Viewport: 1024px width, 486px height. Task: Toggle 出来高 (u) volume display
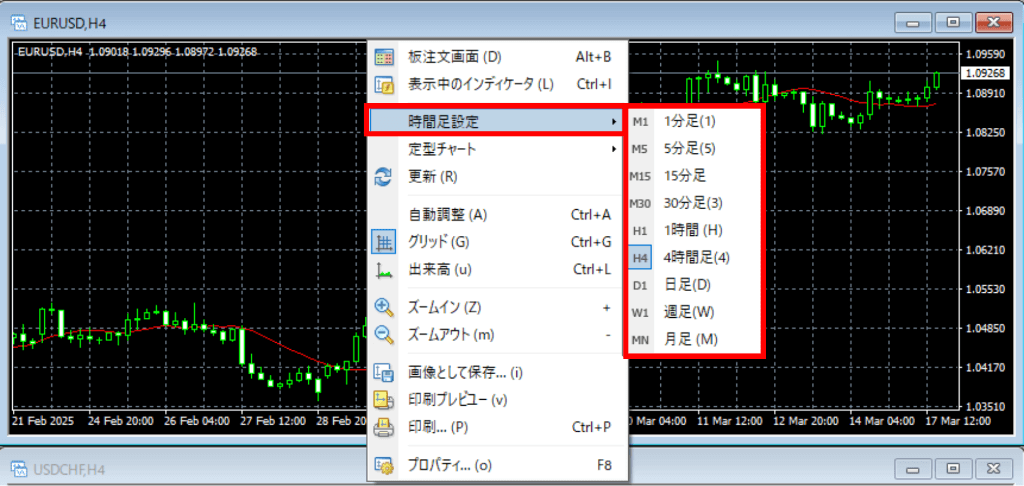coord(497,270)
